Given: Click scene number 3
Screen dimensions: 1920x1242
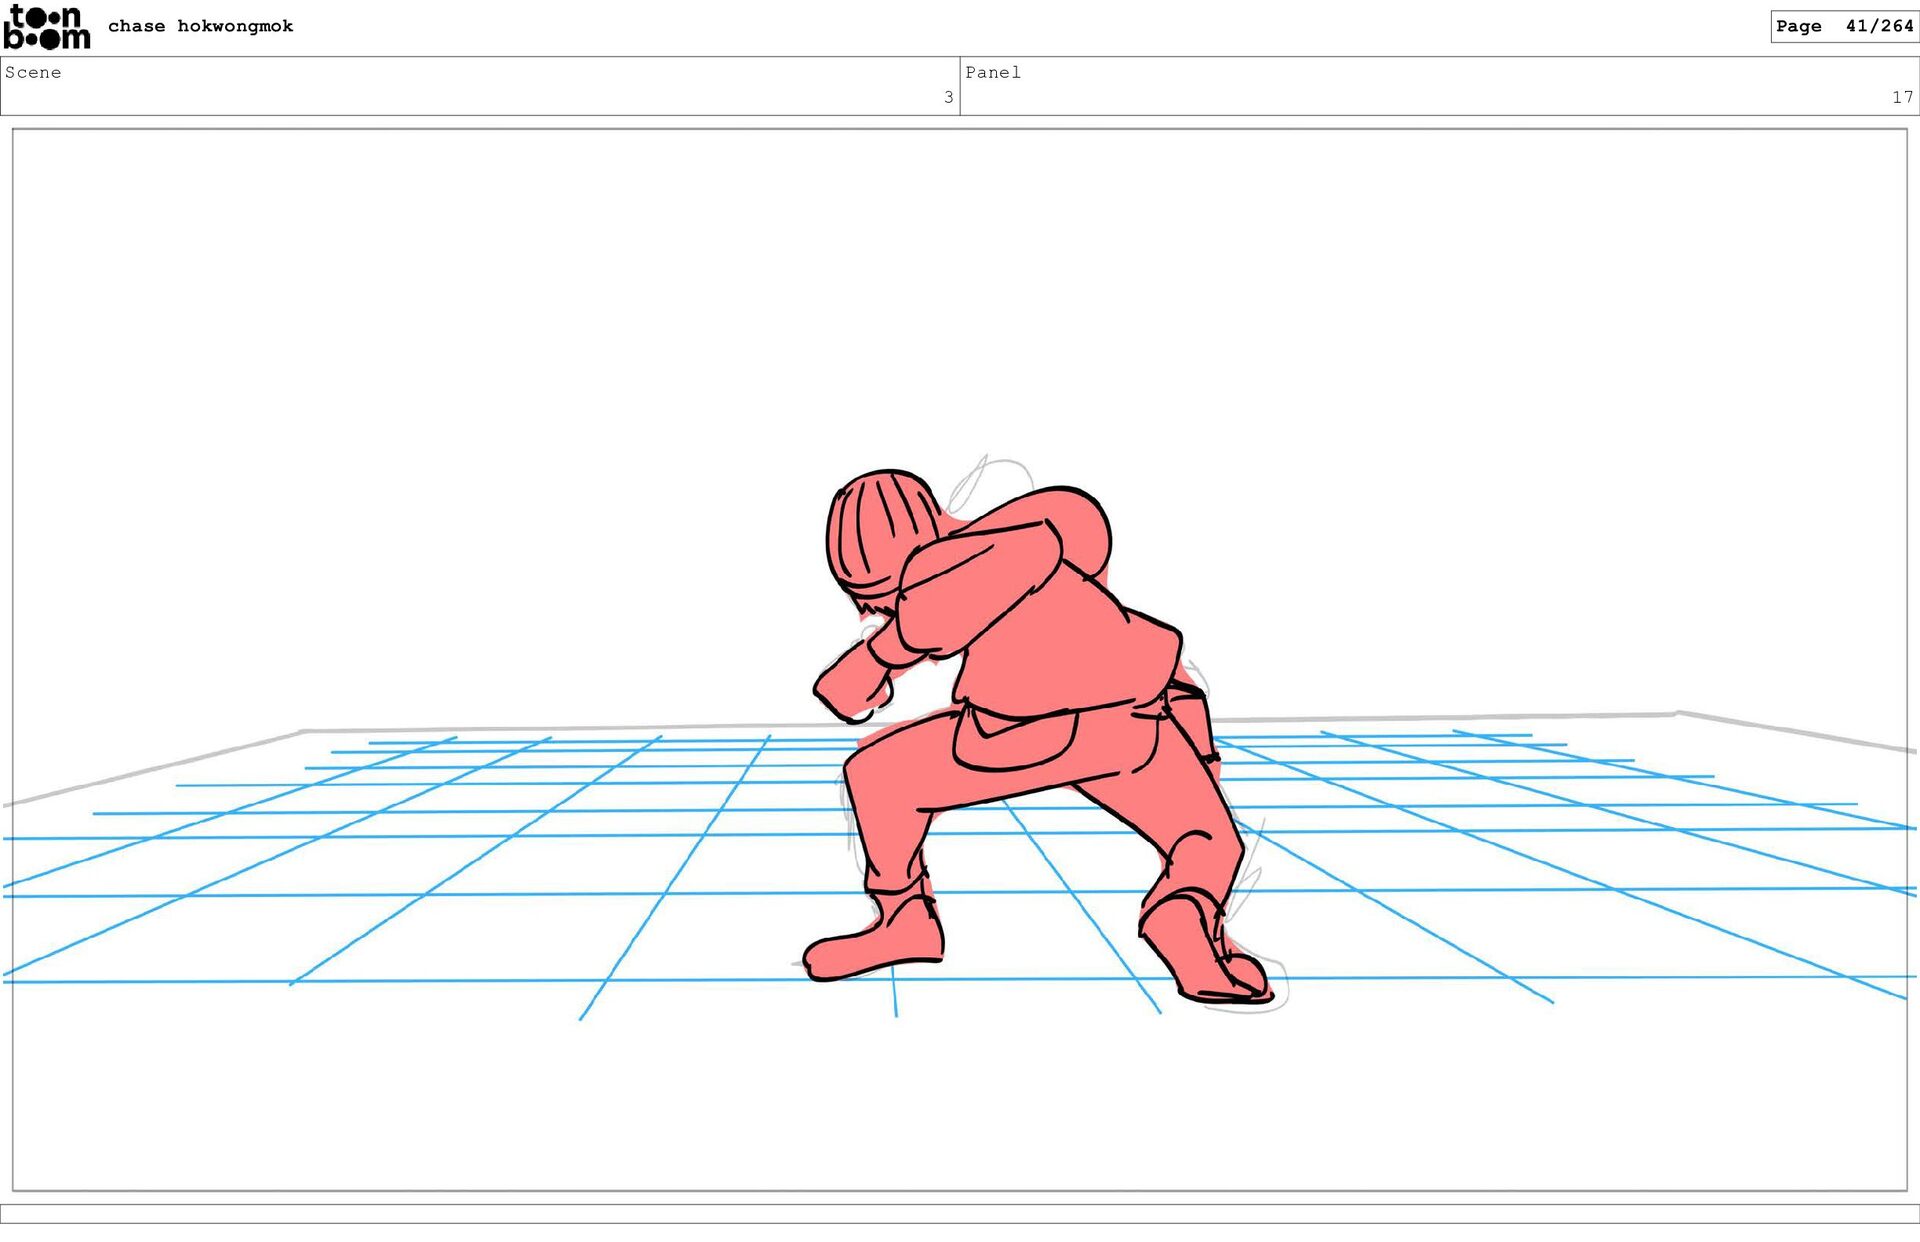Looking at the screenshot, I should 948,97.
